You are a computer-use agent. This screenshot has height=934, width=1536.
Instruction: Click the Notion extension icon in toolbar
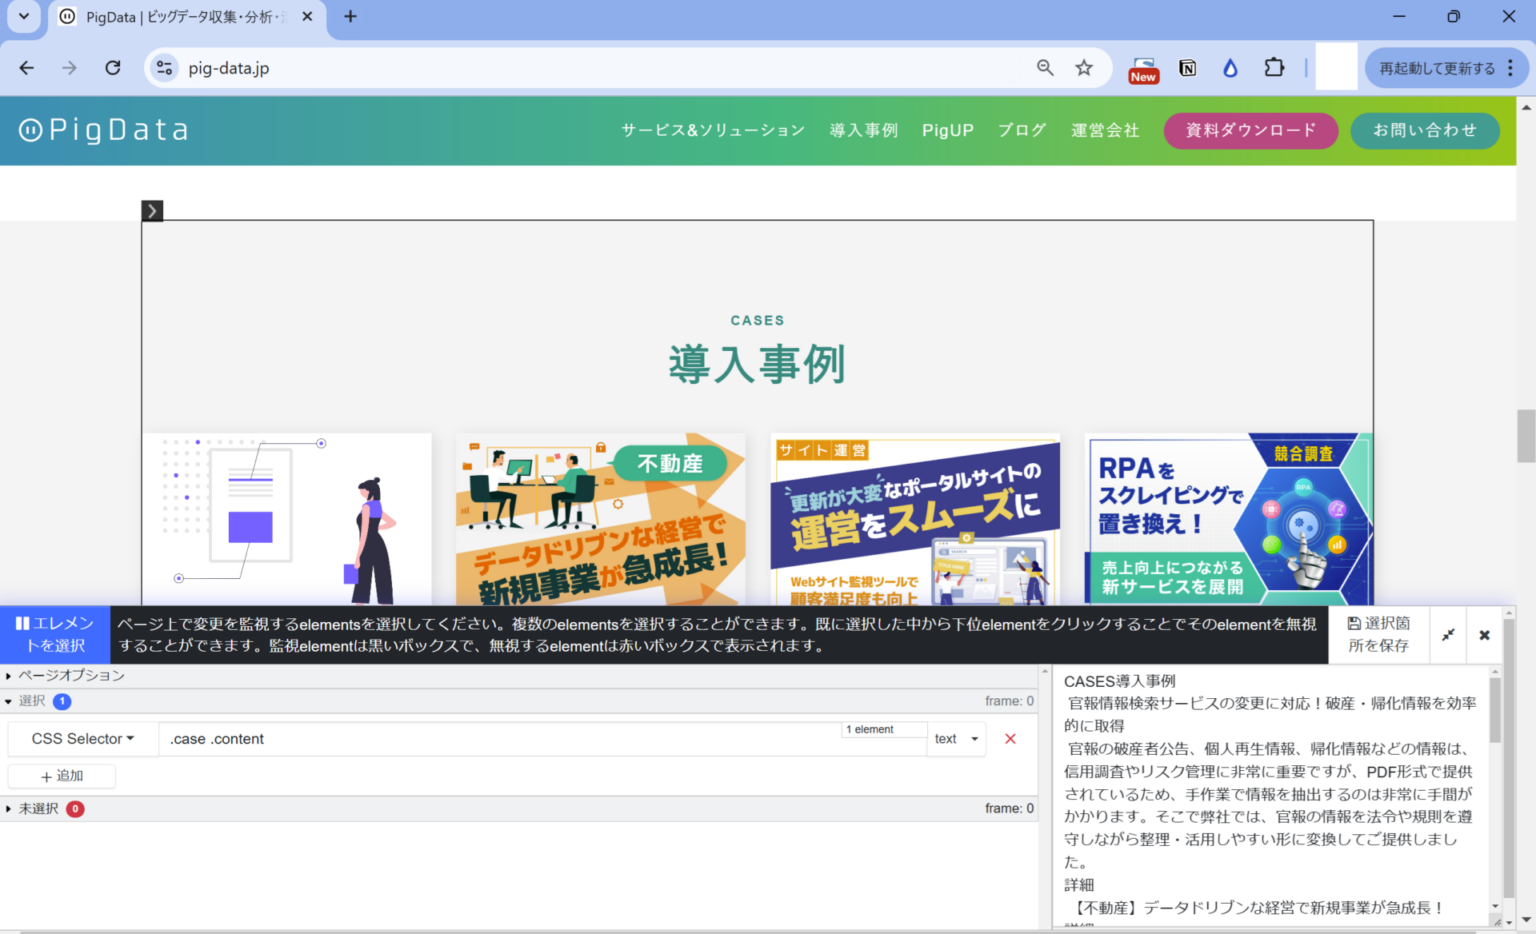[x=1187, y=68]
